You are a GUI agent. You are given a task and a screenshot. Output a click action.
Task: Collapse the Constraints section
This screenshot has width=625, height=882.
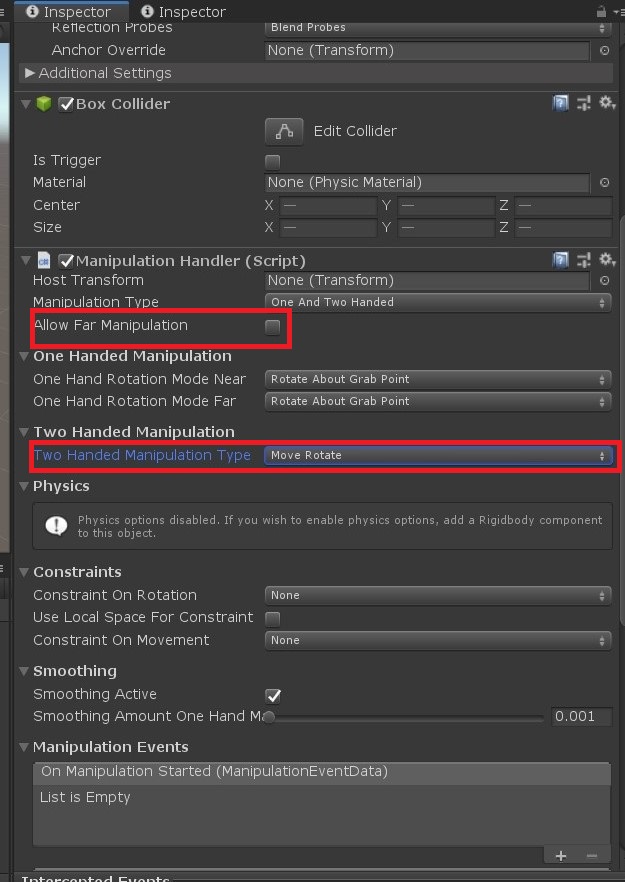[24, 572]
